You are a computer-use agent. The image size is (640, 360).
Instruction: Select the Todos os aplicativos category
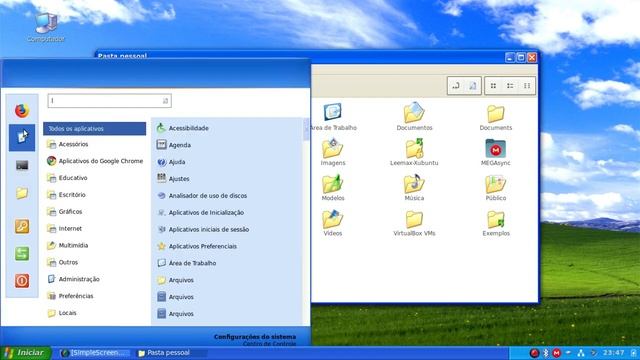[95, 129]
